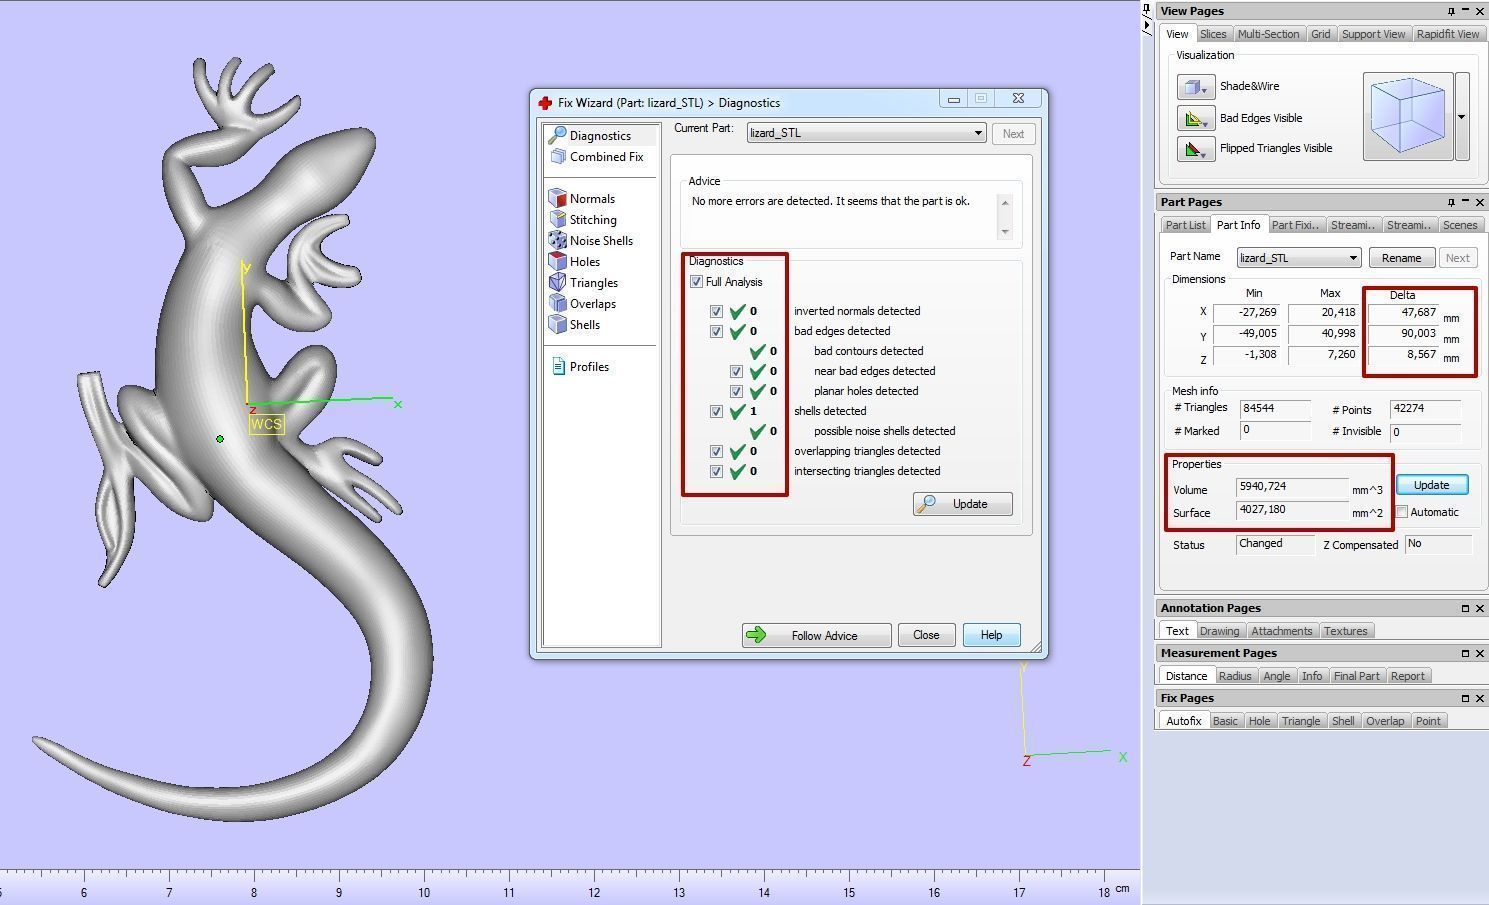Click Help button in Fix Wizard

991,635
